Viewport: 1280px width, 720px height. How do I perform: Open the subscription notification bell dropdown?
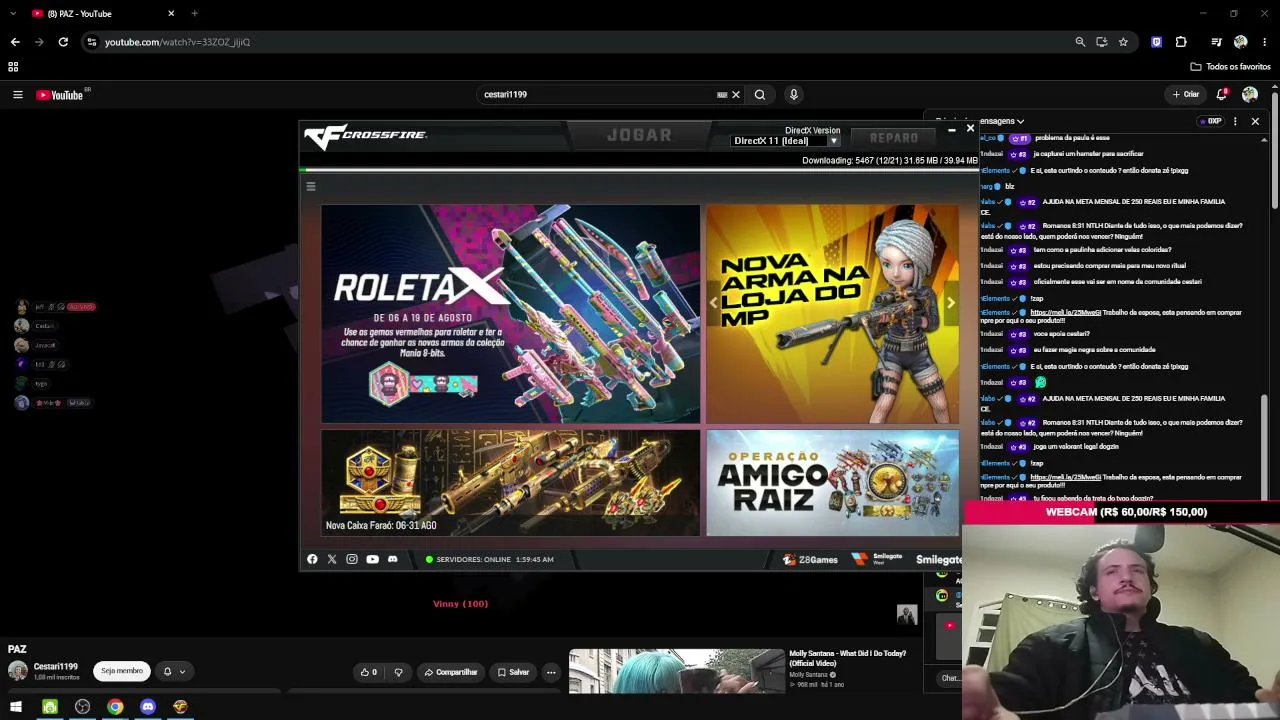coord(173,672)
